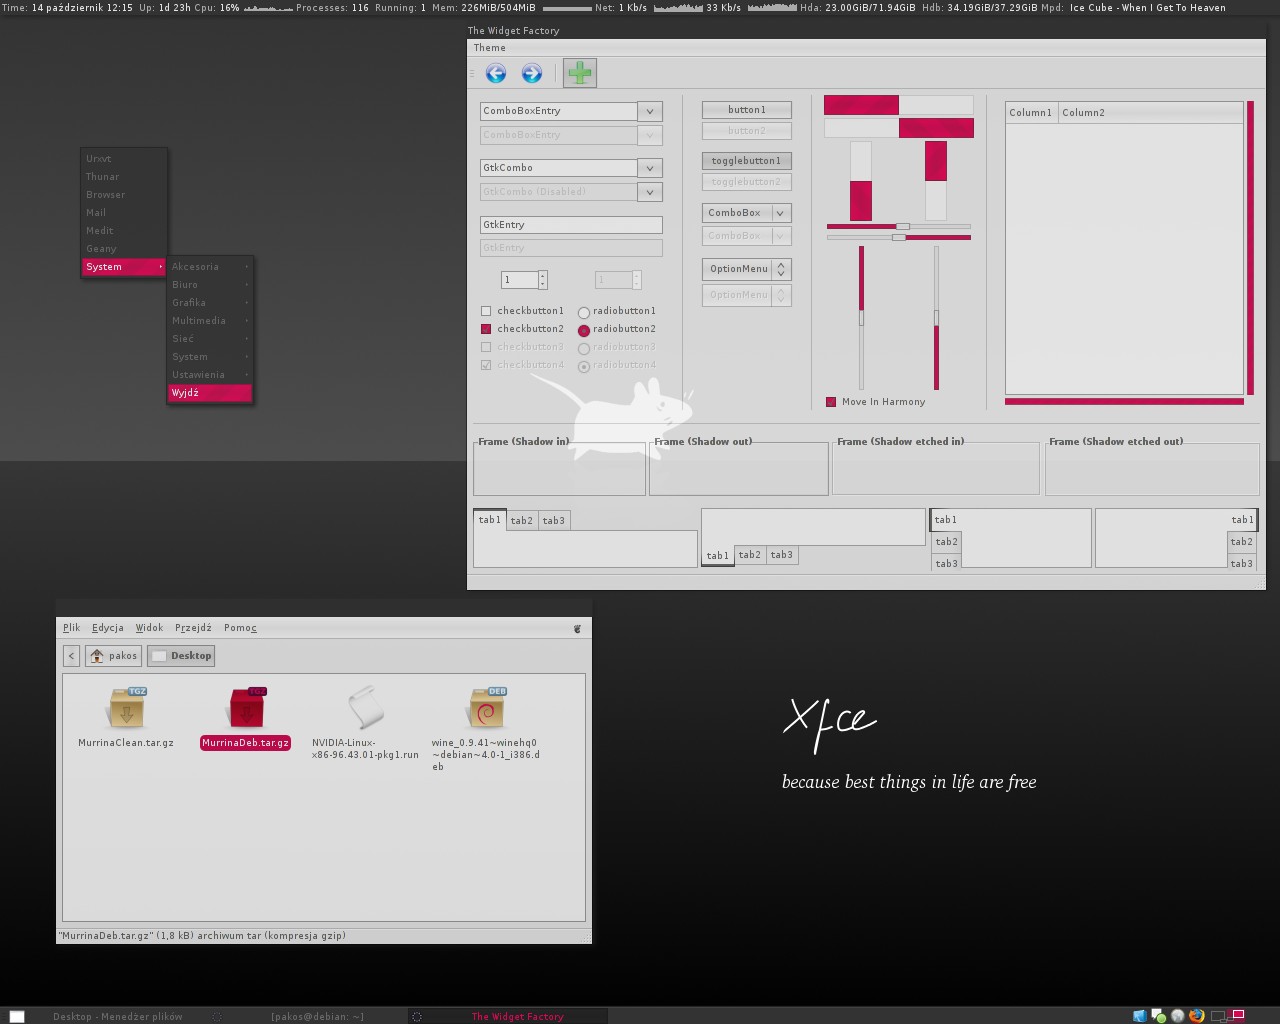The height and width of the screenshot is (1024, 1280).
Task: Choose Wyjdź from the submenu
Action: (x=210, y=393)
